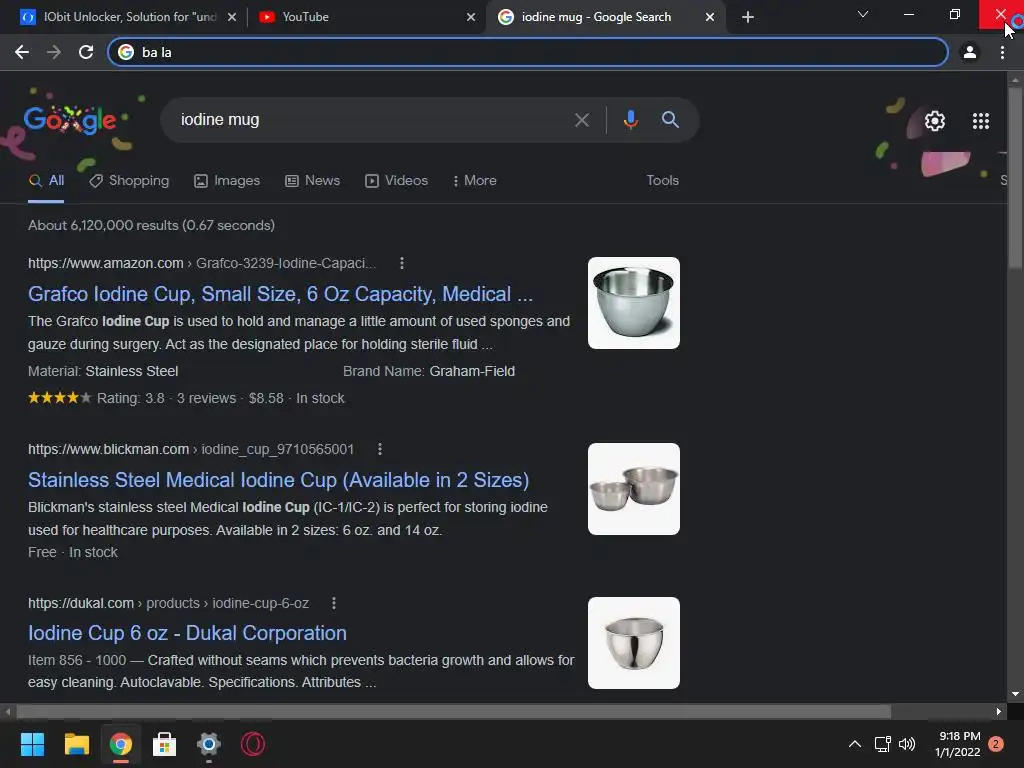
Task: Click the browser forward arrow
Action: coord(54,52)
